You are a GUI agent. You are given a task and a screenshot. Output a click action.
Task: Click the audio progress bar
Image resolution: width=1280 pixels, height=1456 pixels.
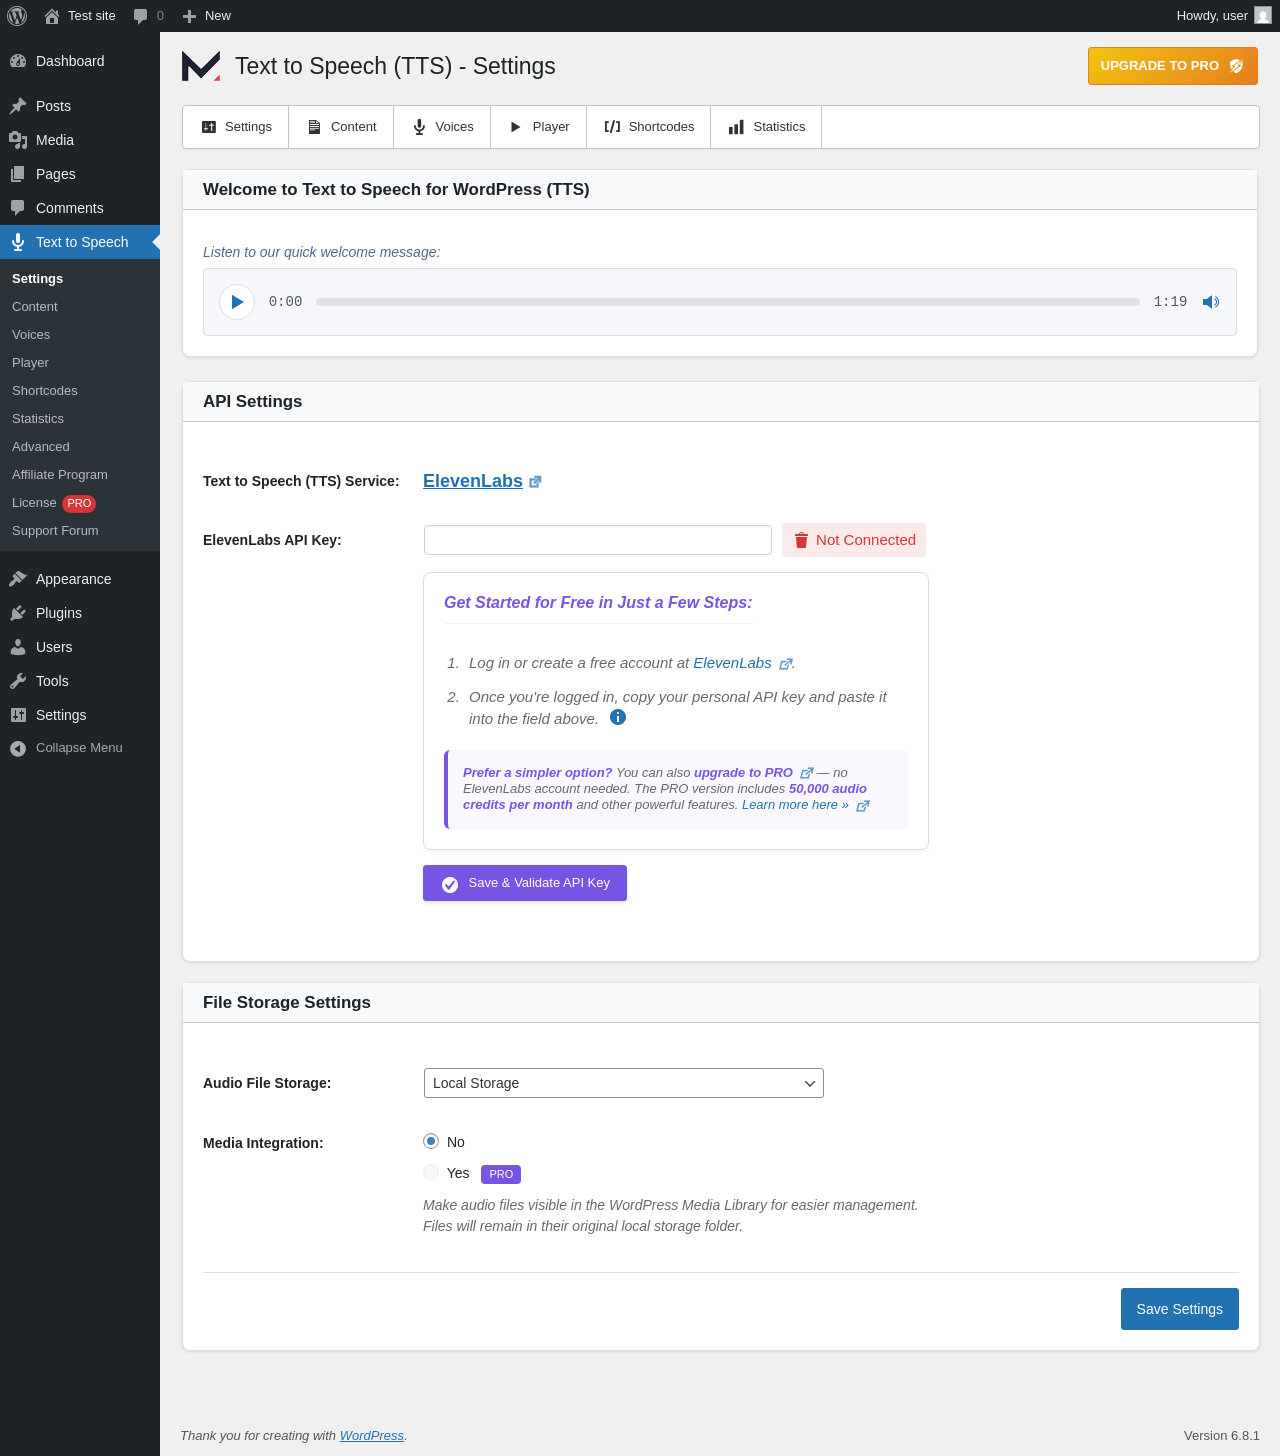pos(728,302)
